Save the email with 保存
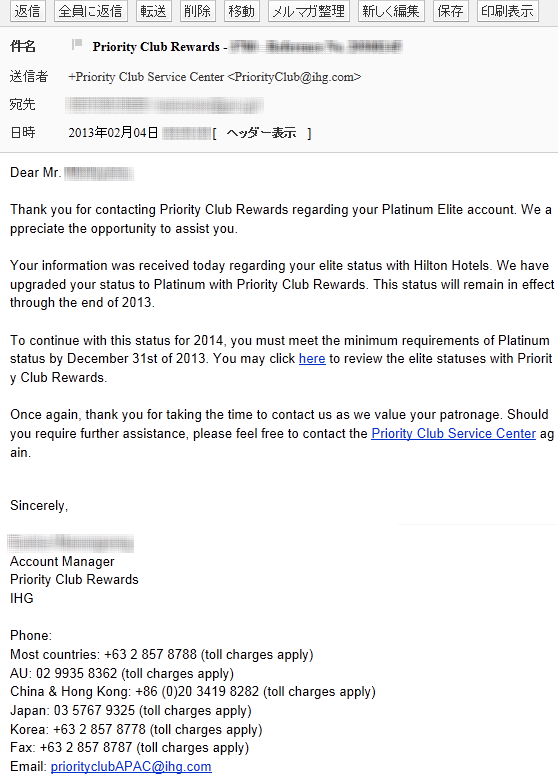This screenshot has height=781, width=558. click(450, 11)
